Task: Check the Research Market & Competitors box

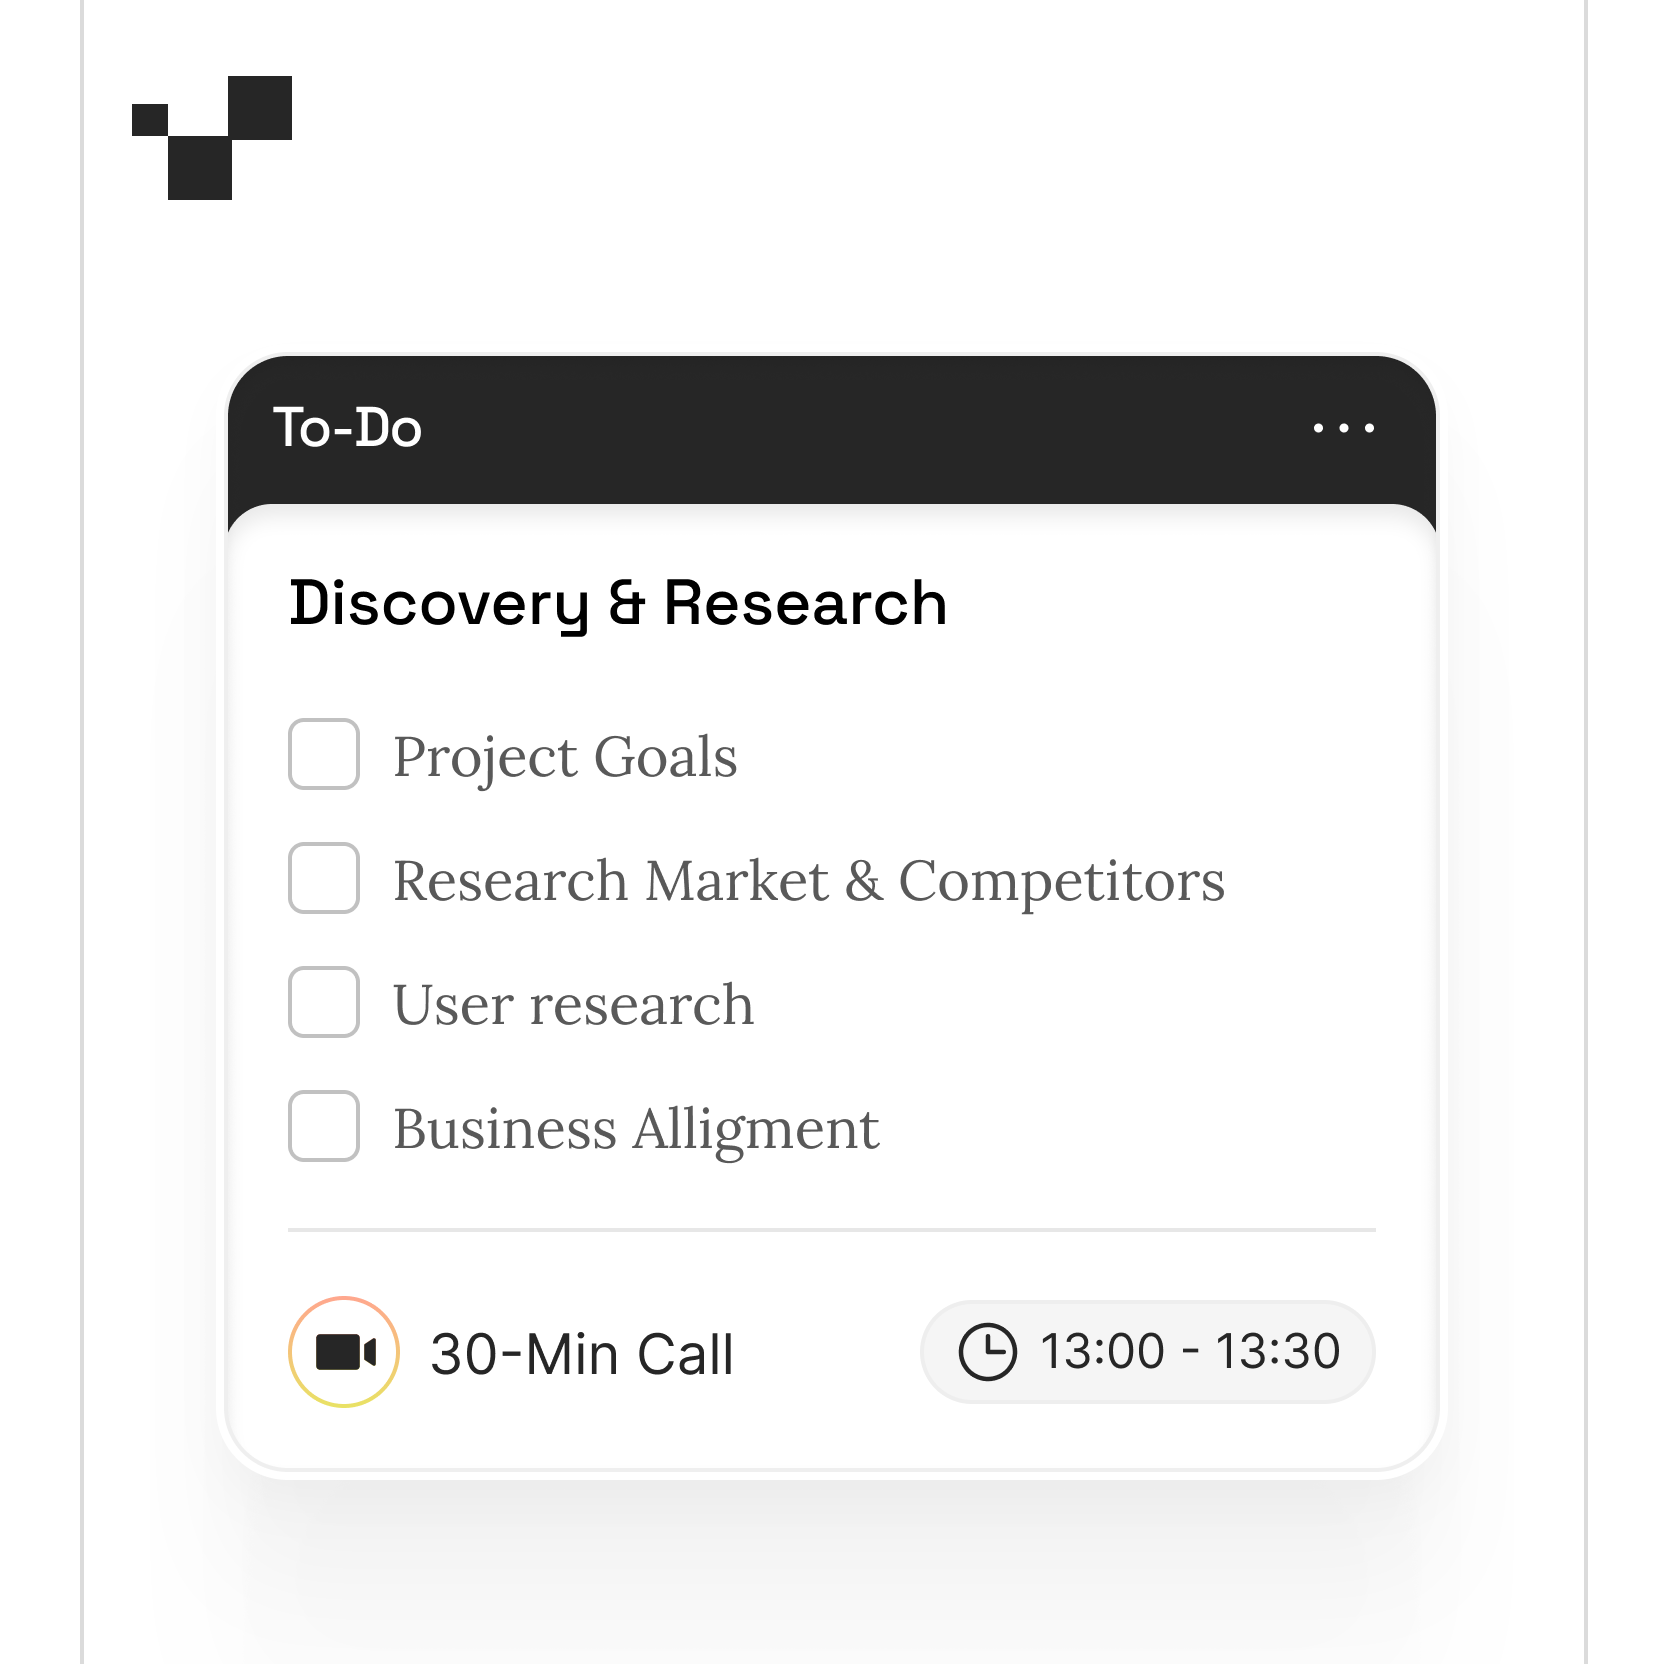Action: pos(324,878)
